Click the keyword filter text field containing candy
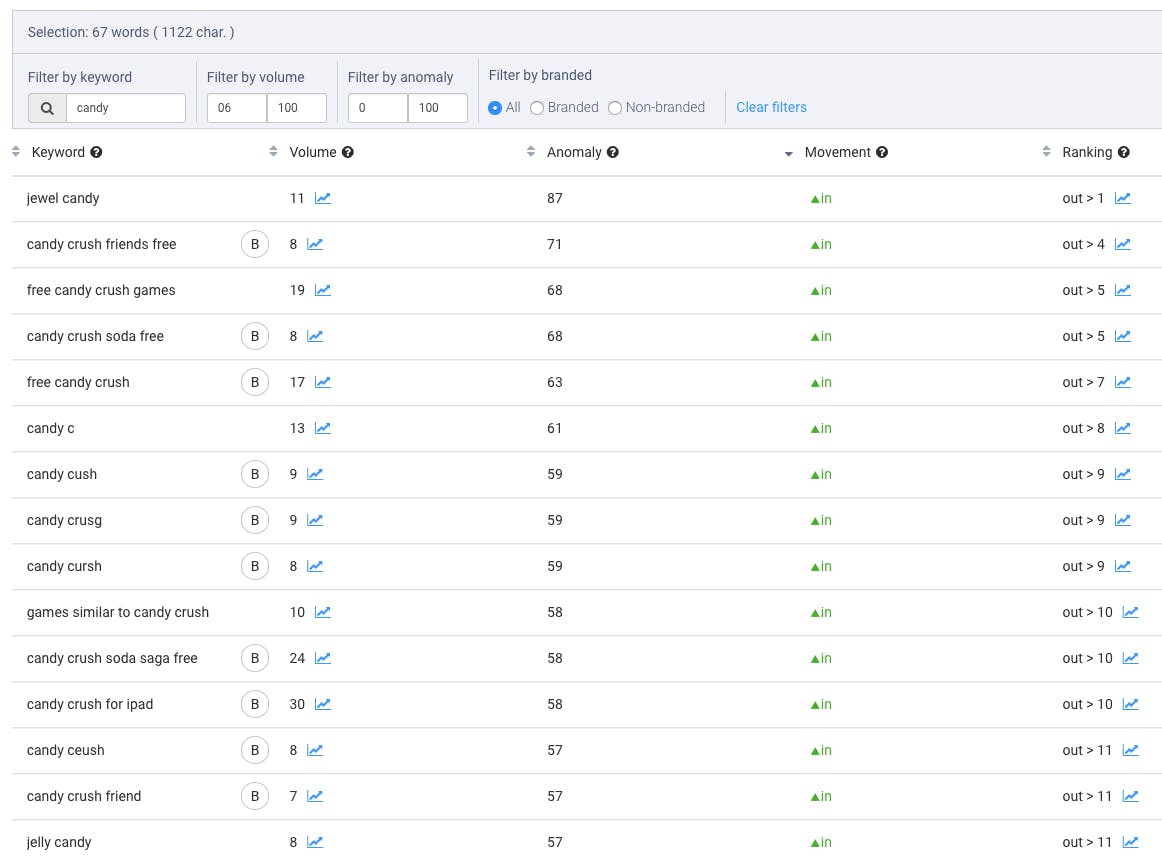The image size is (1162, 865). click(x=125, y=108)
